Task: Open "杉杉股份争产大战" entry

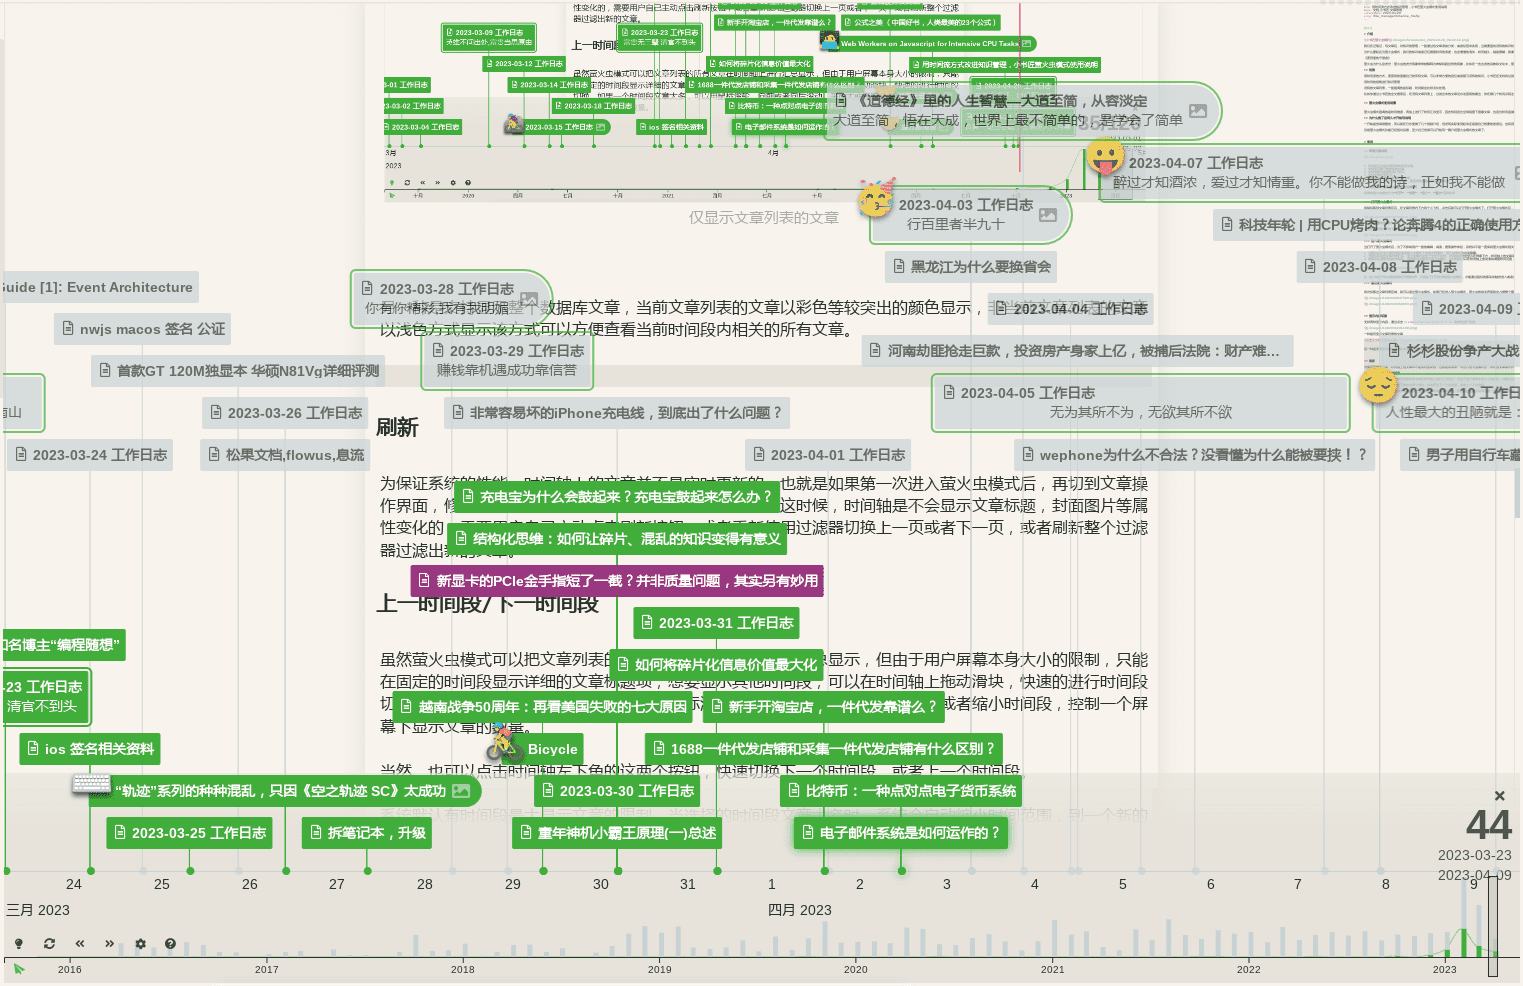Action: click(1452, 351)
